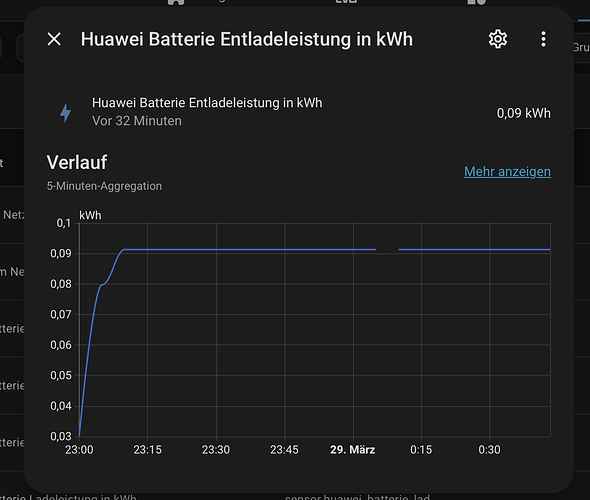Click the '0,09 kWh' state value
This screenshot has width=590, height=500.
[x=523, y=113]
